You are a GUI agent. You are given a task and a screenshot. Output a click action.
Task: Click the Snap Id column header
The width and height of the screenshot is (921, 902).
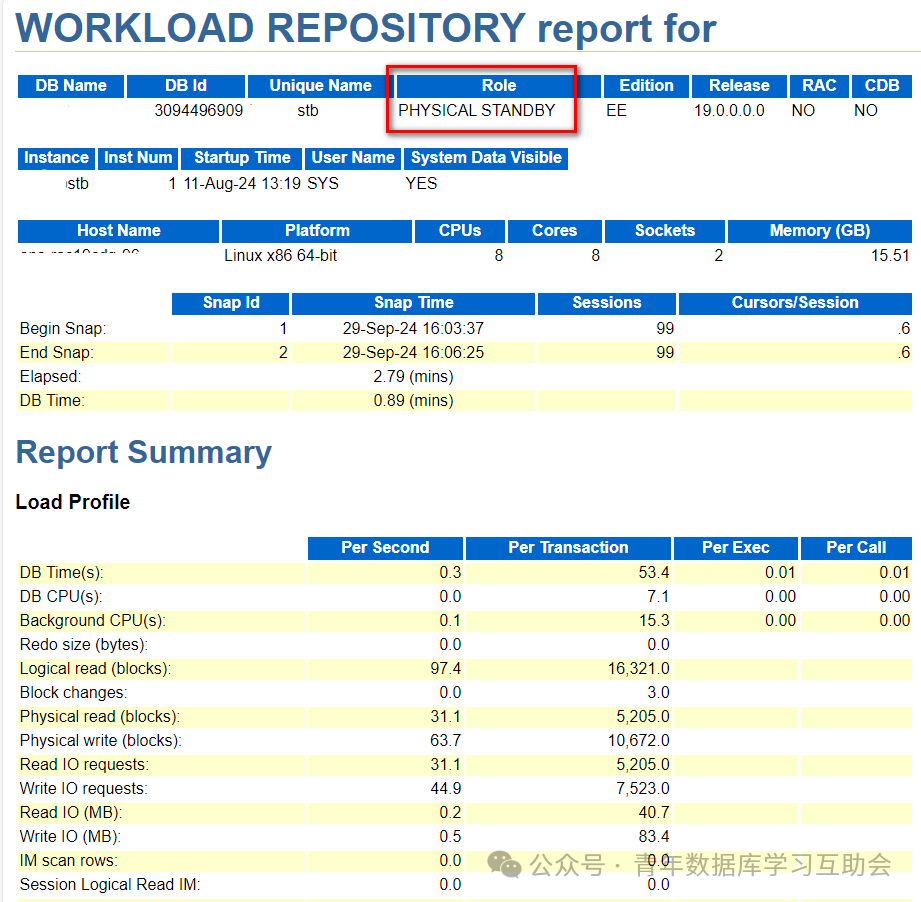(231, 303)
